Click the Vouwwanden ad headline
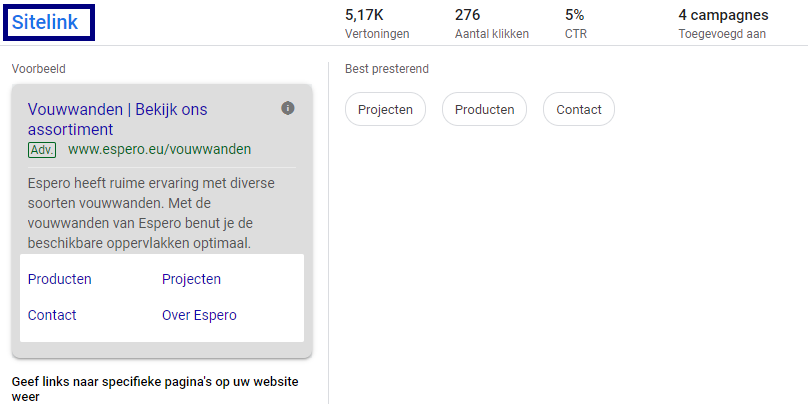 tap(117, 119)
